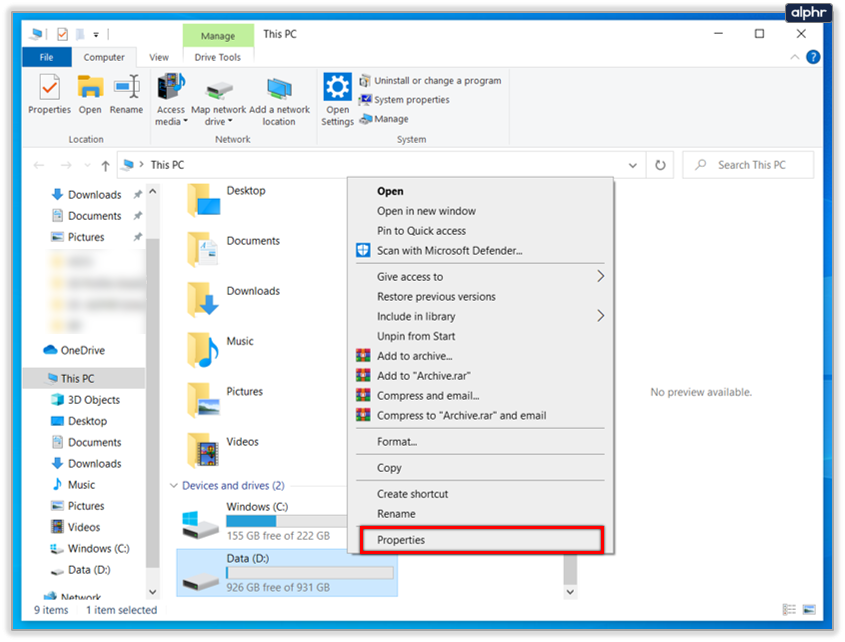Click the navigation Forward arrow
845x642 pixels.
click(x=66, y=165)
